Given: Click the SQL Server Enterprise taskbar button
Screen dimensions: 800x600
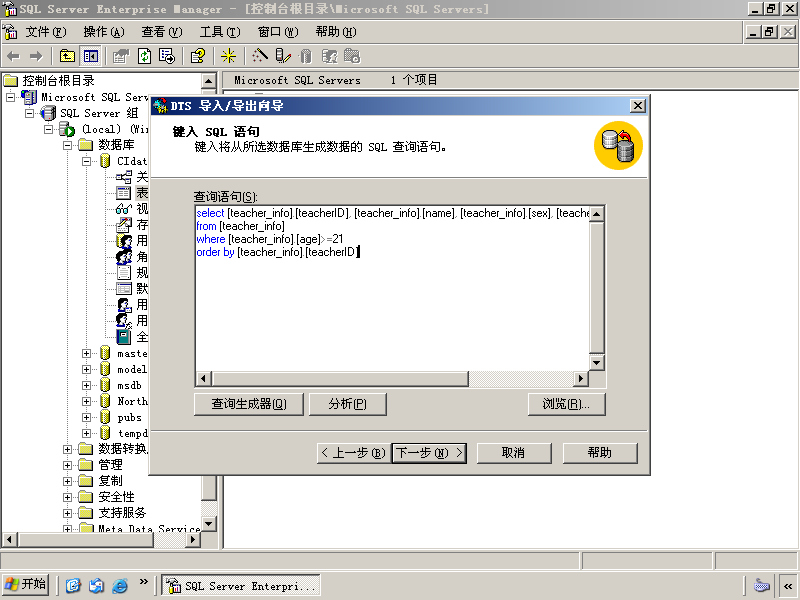Looking at the screenshot, I should pos(241,585).
